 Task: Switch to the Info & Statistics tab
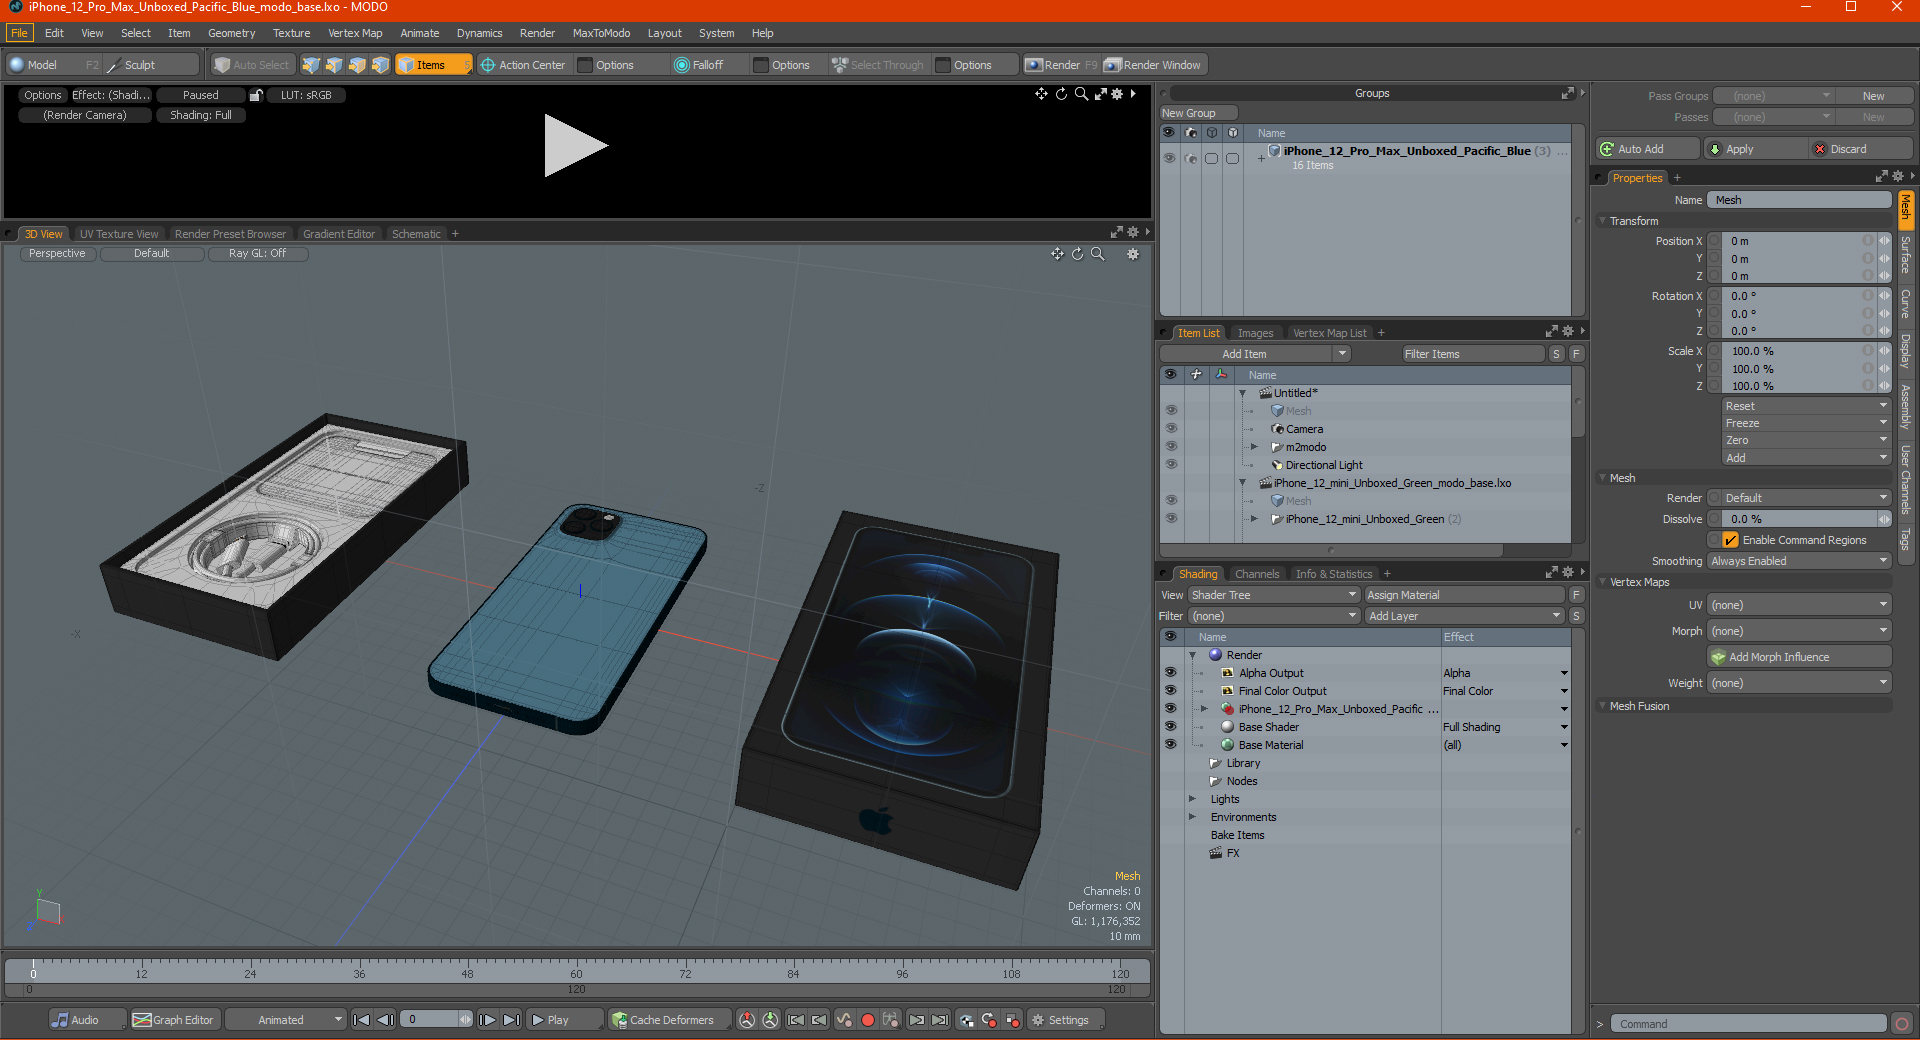pyautogui.click(x=1334, y=574)
